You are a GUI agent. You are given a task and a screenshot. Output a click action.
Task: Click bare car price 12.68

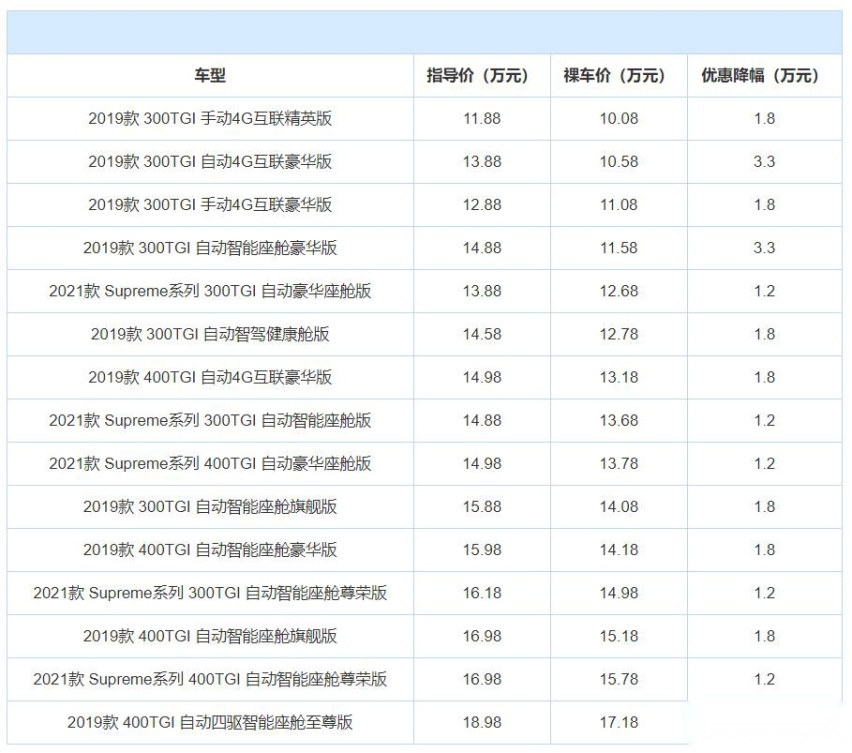[619, 291]
